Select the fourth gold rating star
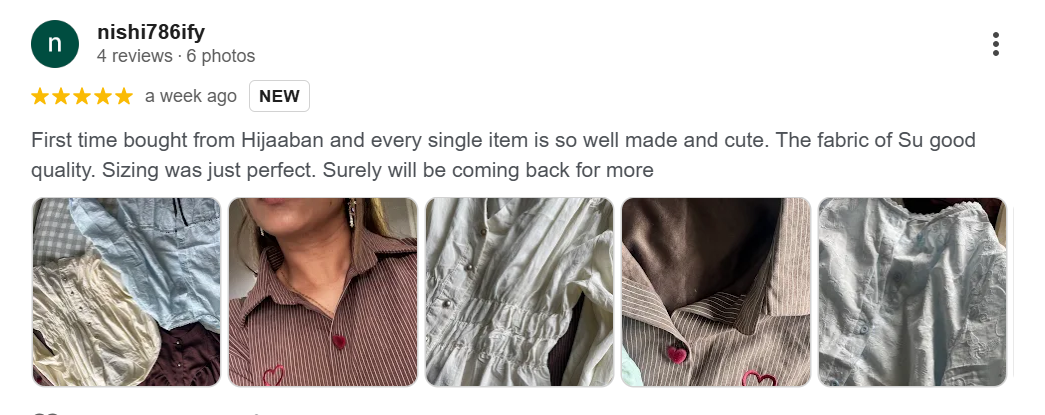Image resolution: width=1045 pixels, height=415 pixels. 103,97
